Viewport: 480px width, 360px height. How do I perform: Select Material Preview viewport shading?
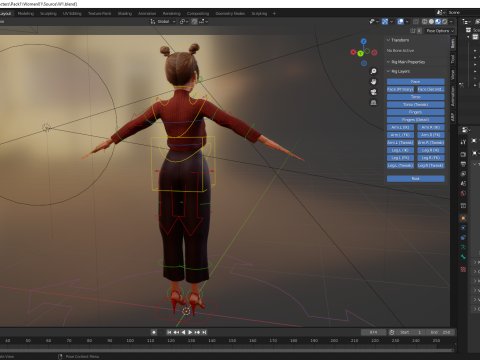438,22
